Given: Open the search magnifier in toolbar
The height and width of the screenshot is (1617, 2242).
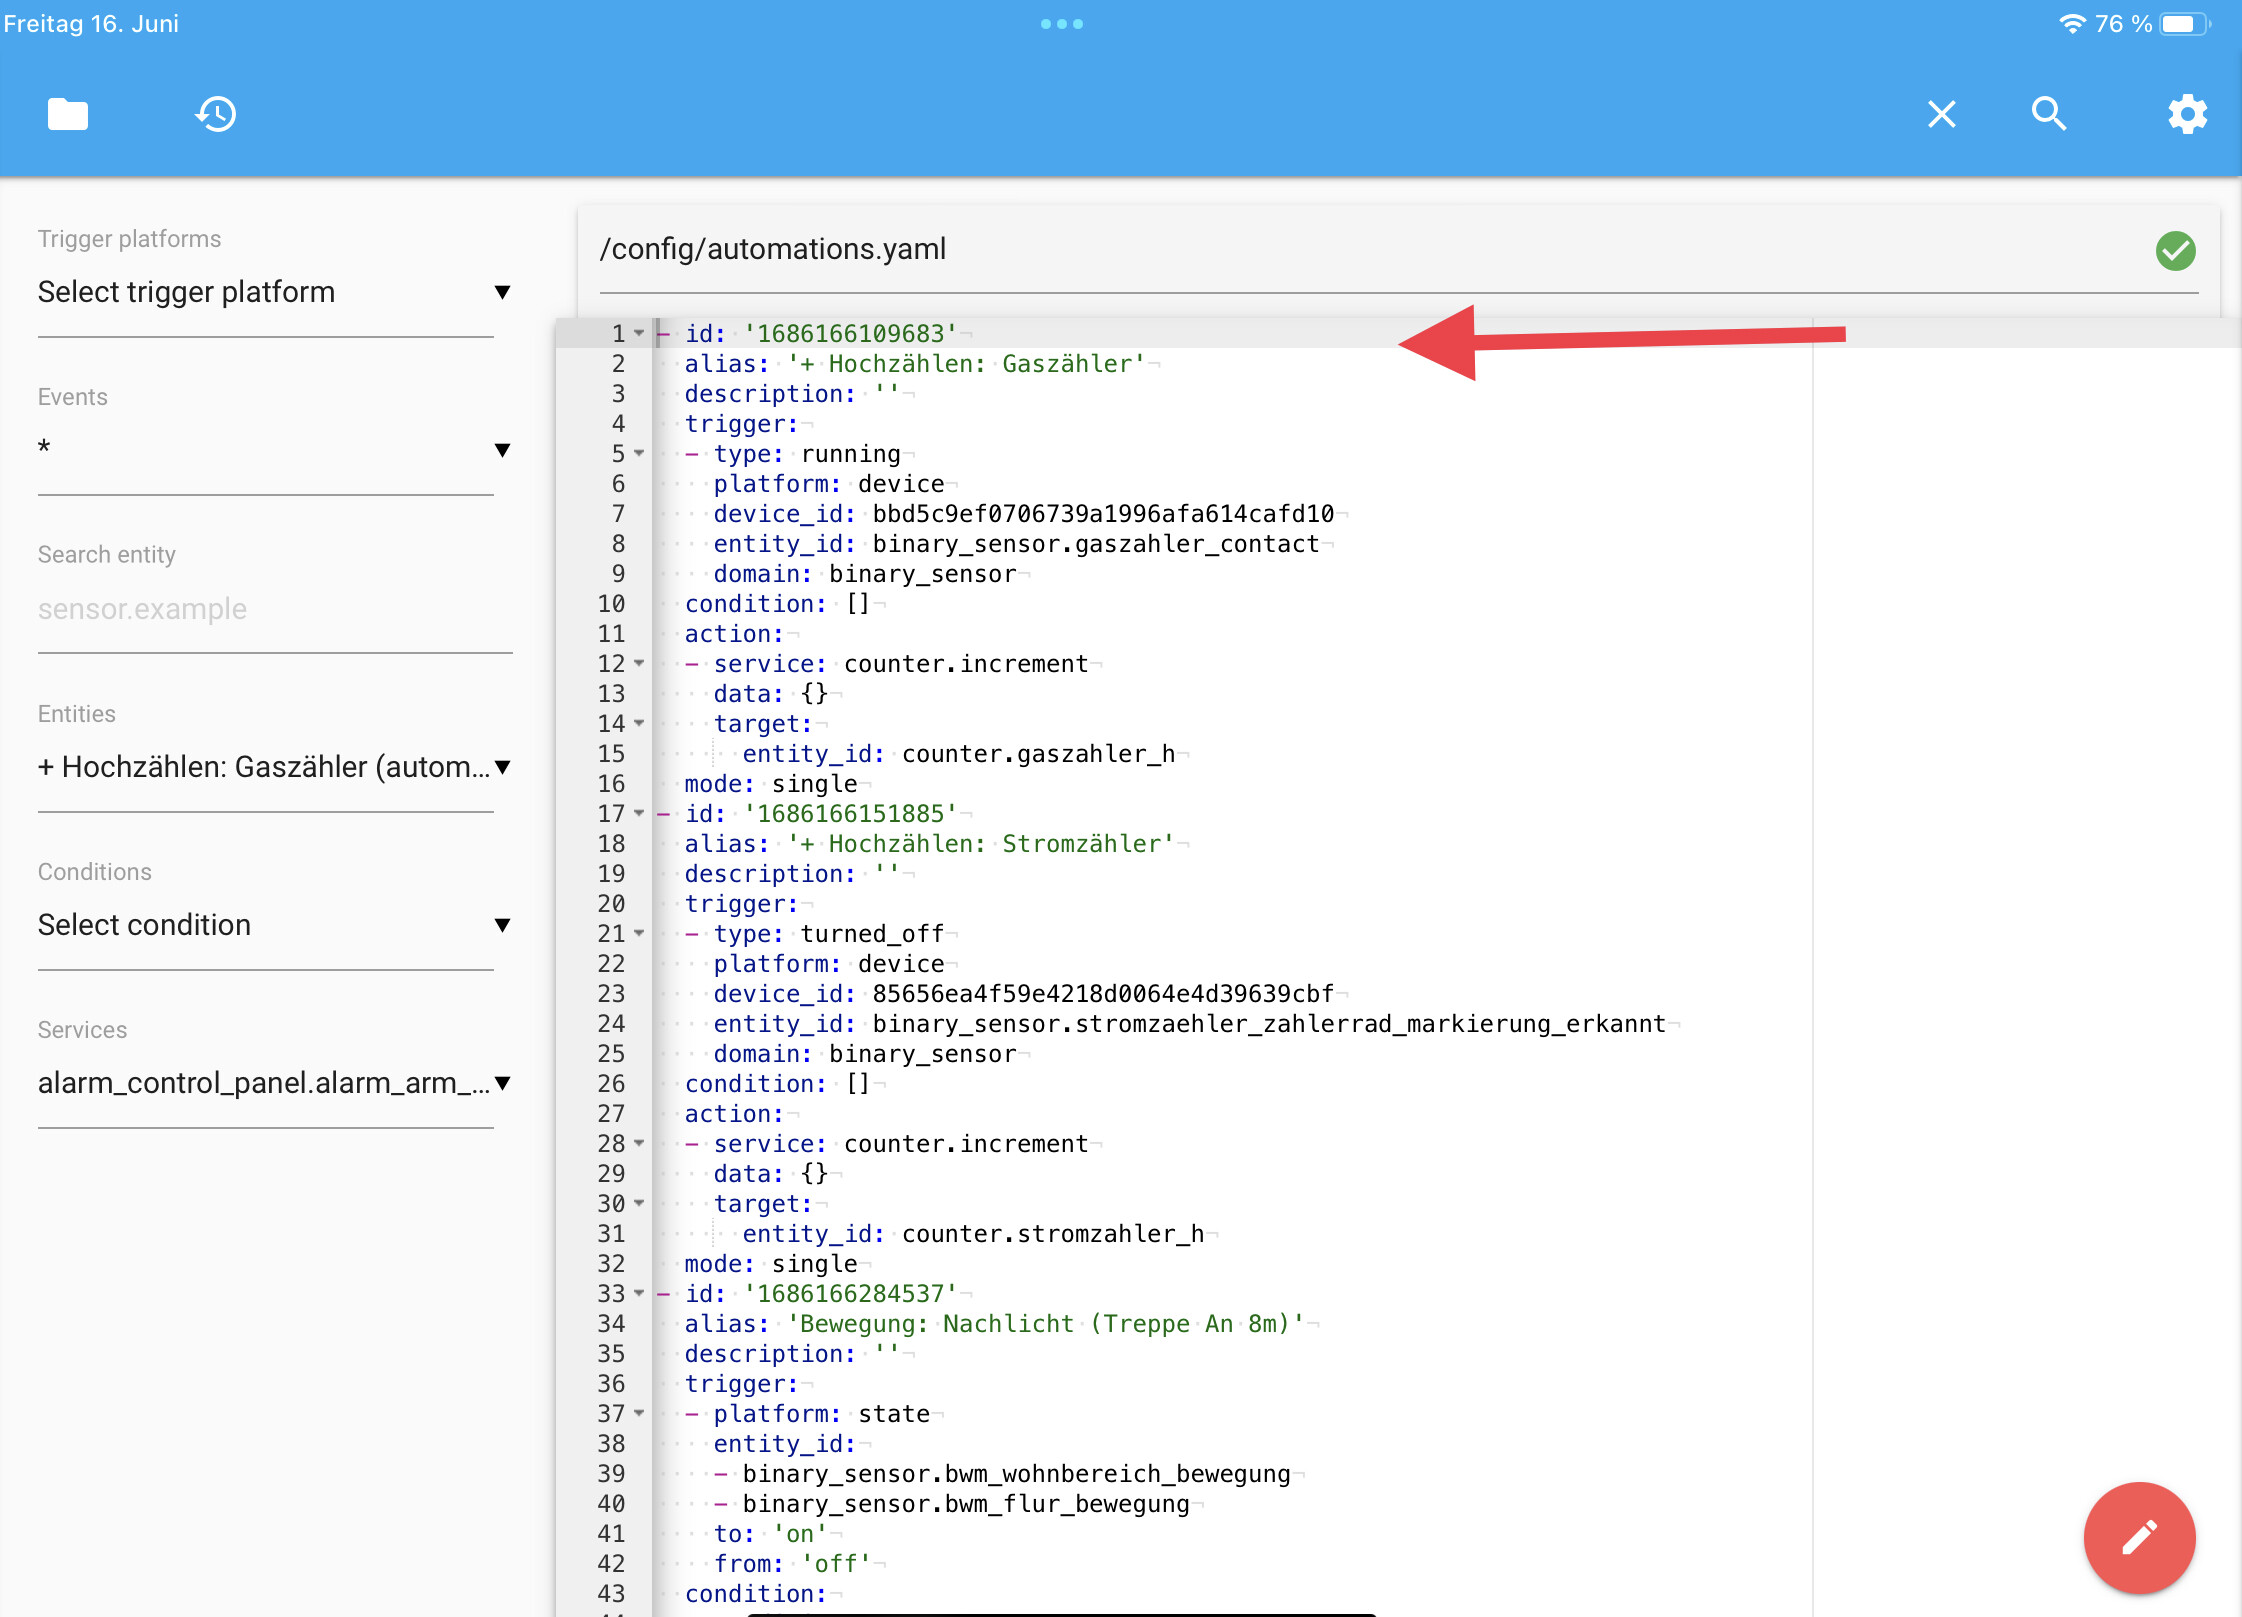Looking at the screenshot, I should pos(2048,114).
